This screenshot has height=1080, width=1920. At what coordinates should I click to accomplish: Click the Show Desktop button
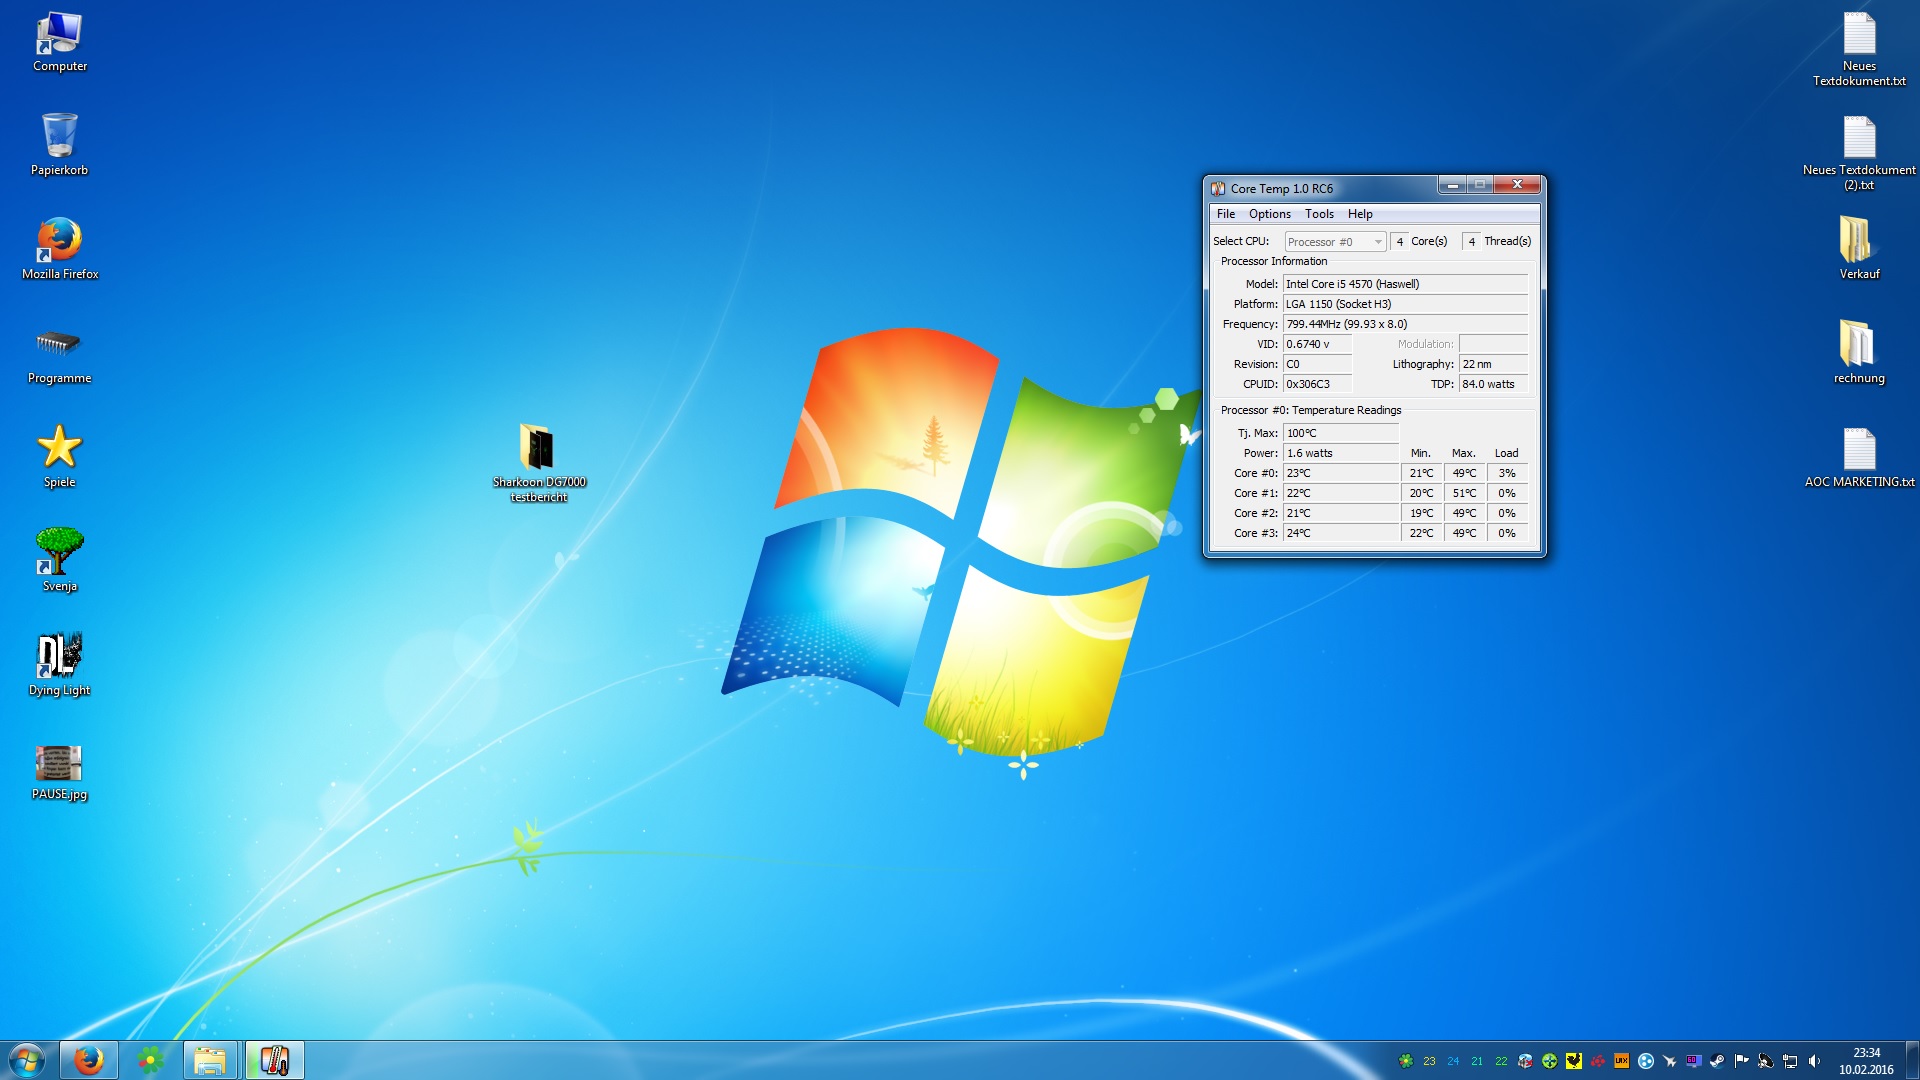pos(1912,1060)
